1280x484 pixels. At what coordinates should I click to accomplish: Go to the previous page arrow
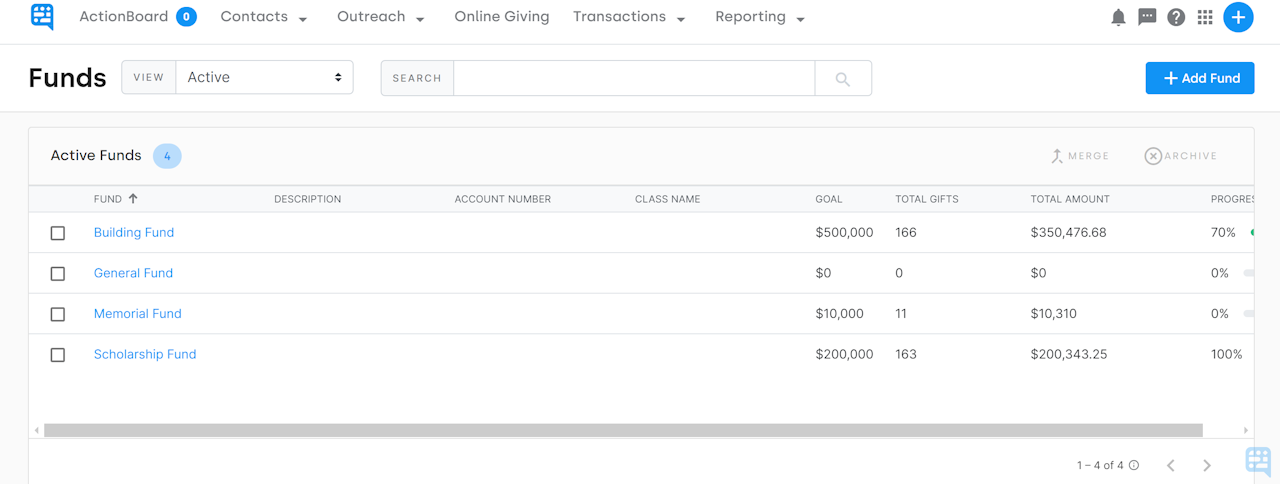tap(1170, 465)
